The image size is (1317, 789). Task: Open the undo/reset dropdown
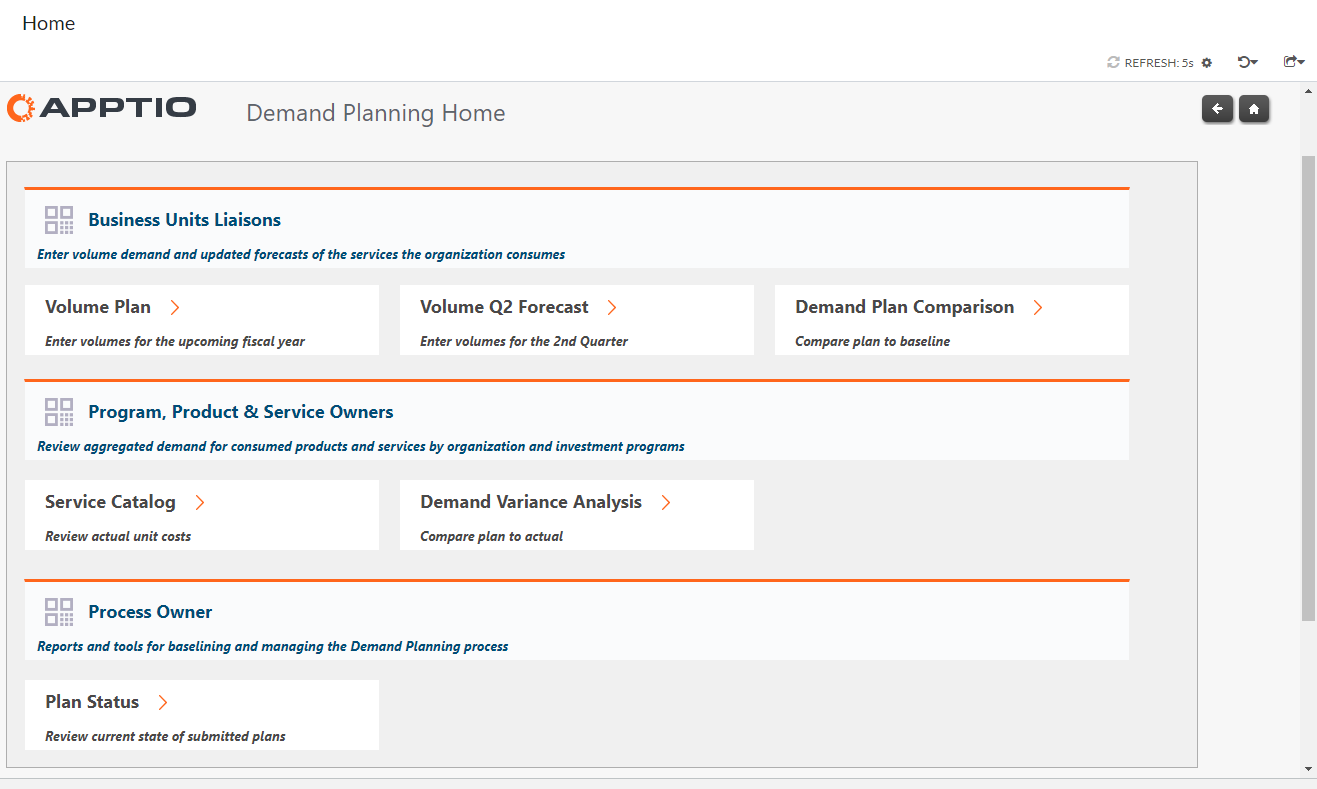[1247, 62]
